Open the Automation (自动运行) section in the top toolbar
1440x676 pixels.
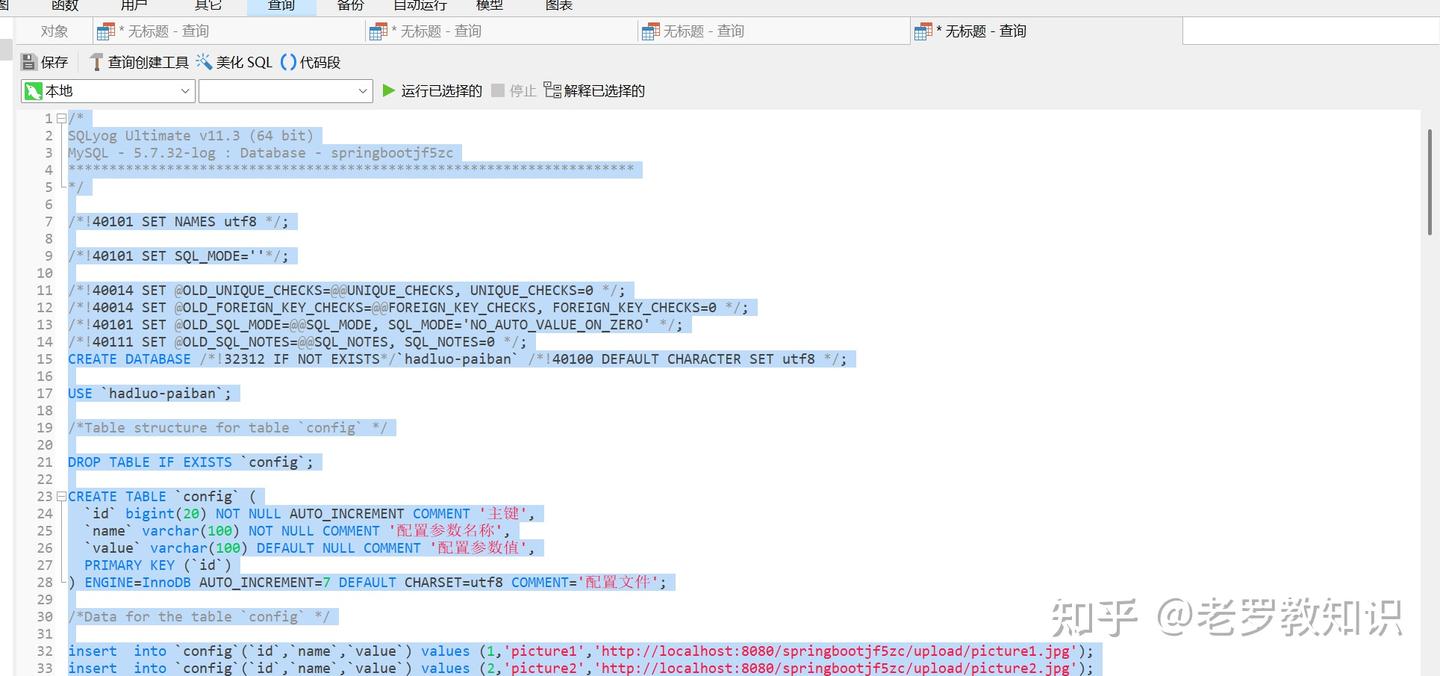click(420, 6)
